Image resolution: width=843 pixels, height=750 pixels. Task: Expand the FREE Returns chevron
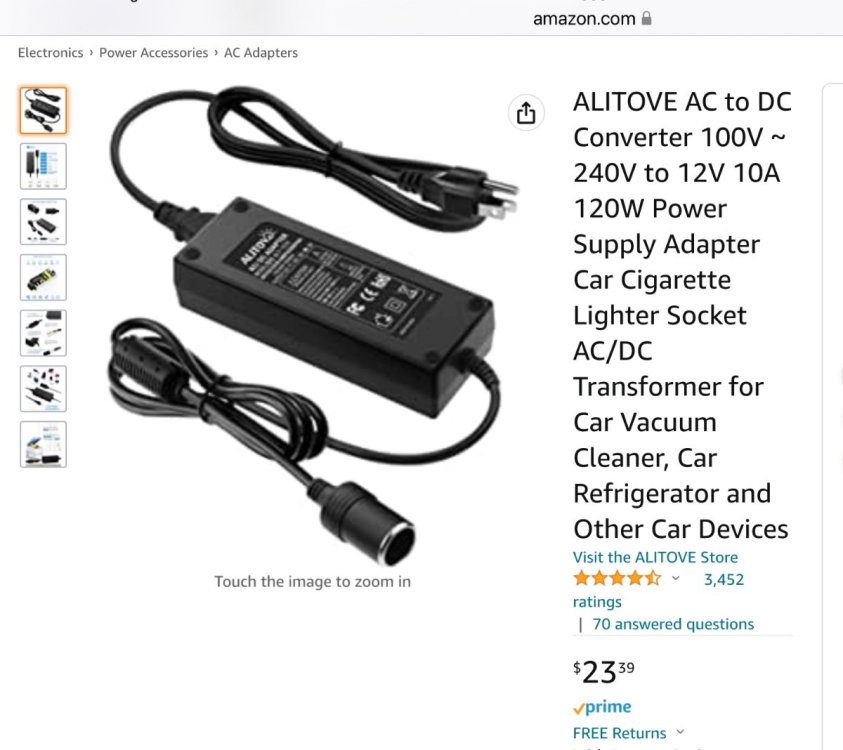tap(680, 732)
